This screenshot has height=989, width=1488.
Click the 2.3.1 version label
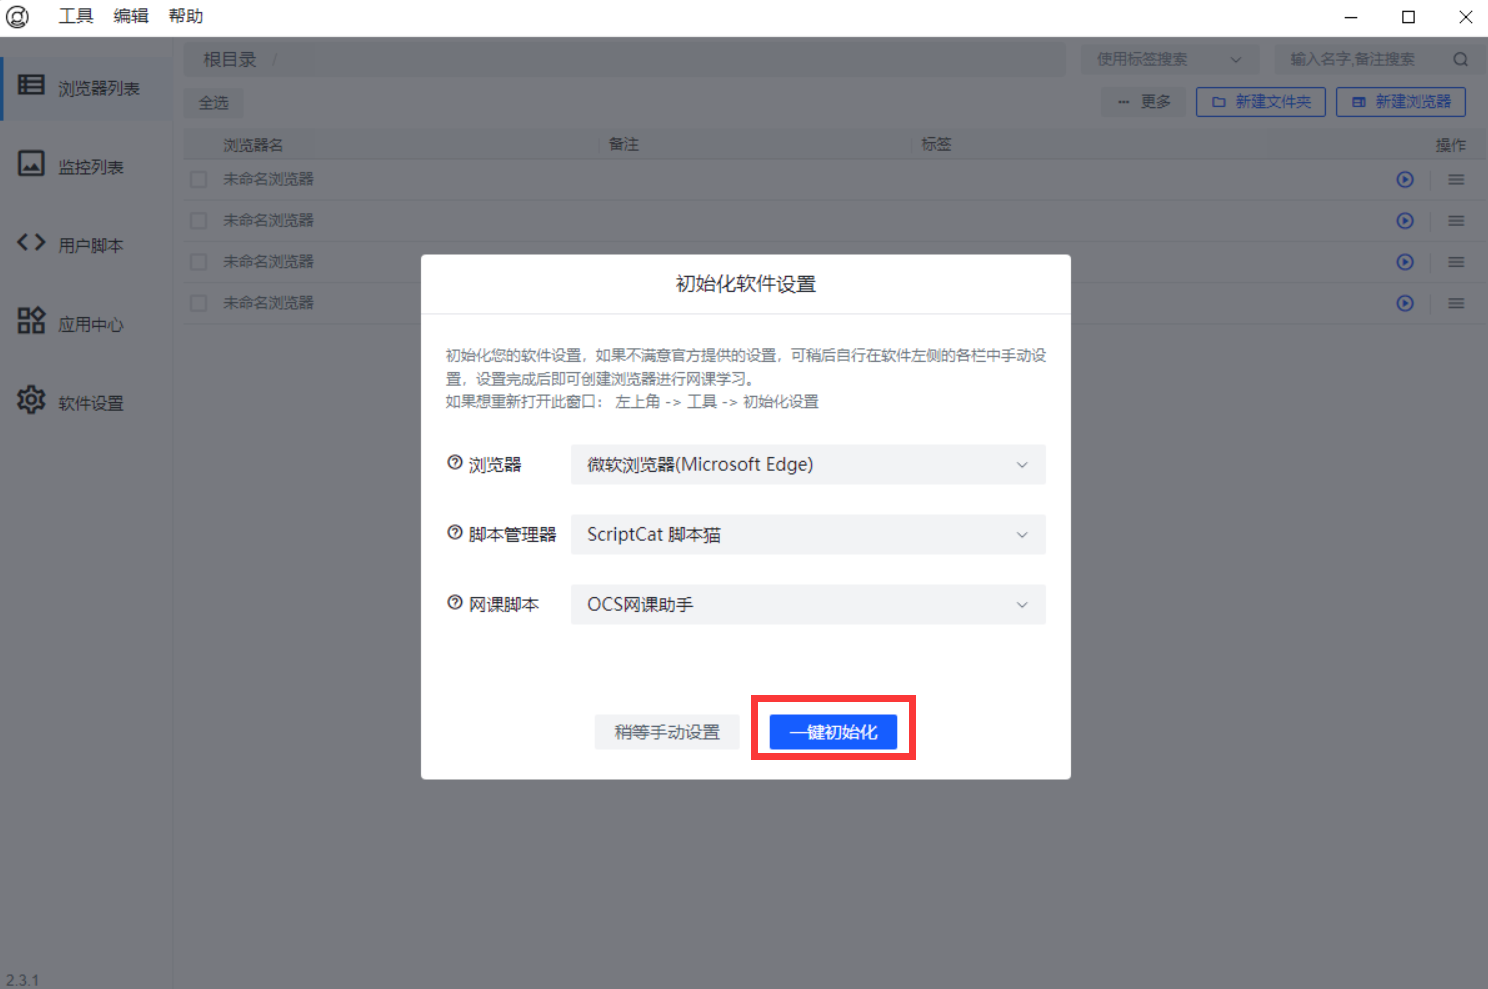[x=22, y=980]
